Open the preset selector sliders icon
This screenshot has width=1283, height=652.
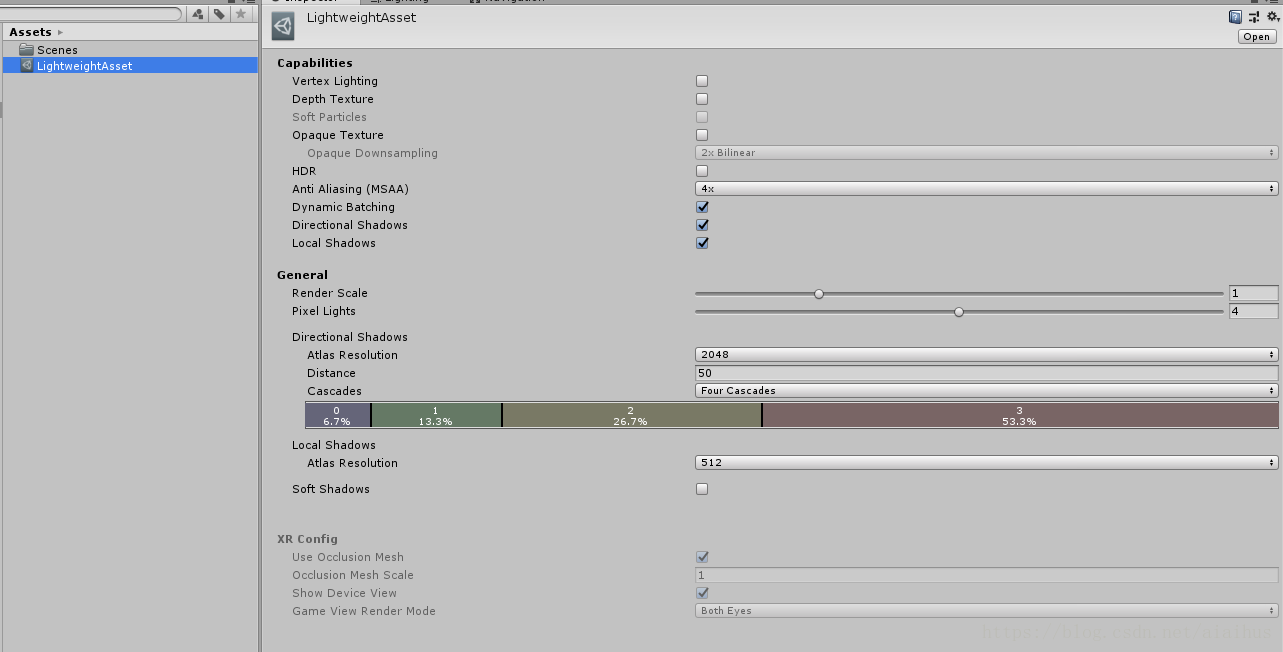tap(1254, 17)
